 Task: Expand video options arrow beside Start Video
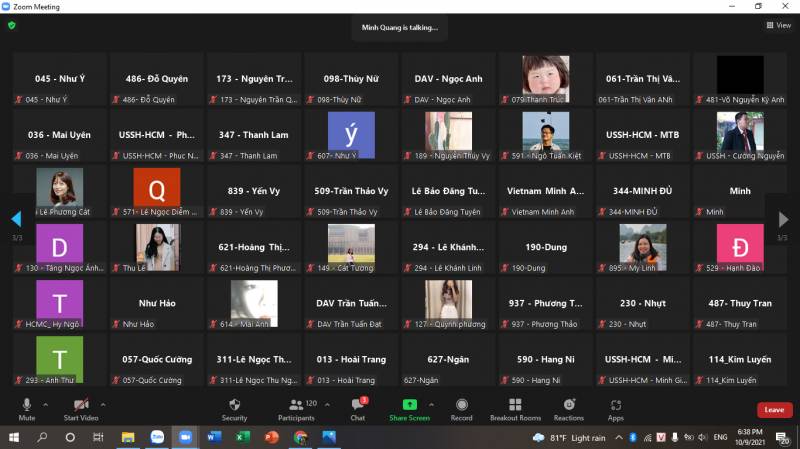coord(103,404)
